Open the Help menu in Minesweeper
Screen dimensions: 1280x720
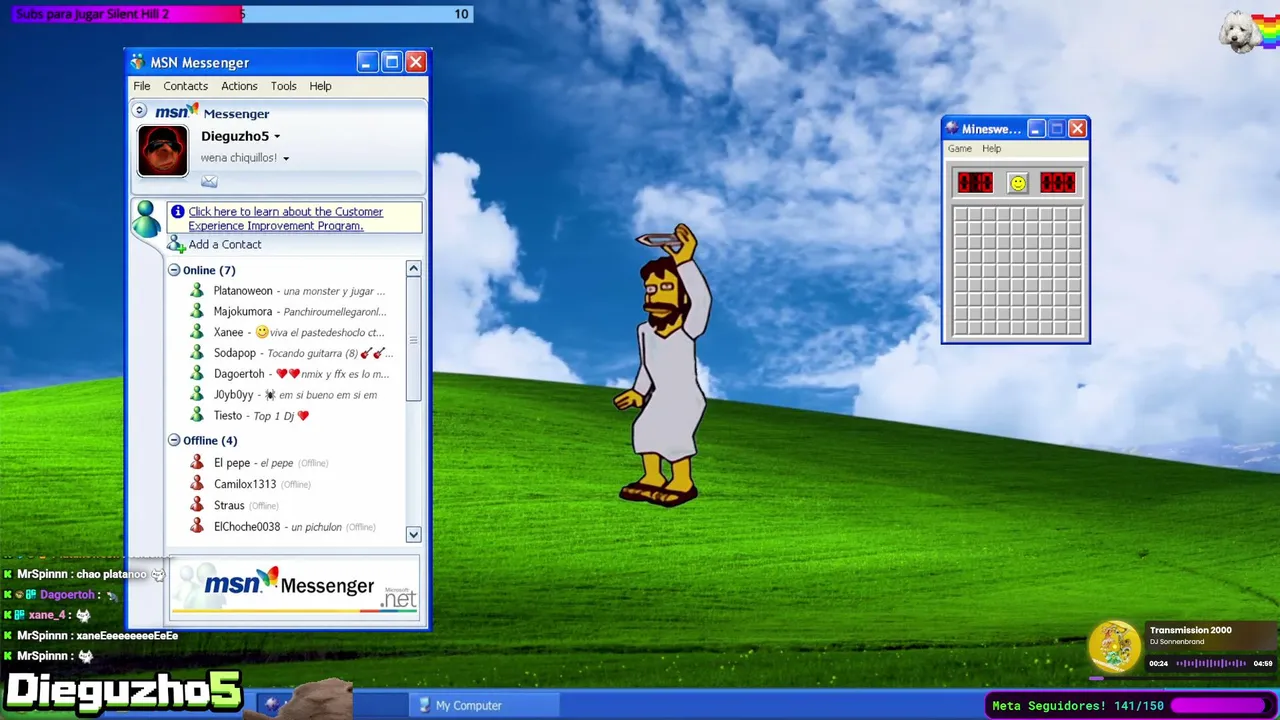point(991,148)
